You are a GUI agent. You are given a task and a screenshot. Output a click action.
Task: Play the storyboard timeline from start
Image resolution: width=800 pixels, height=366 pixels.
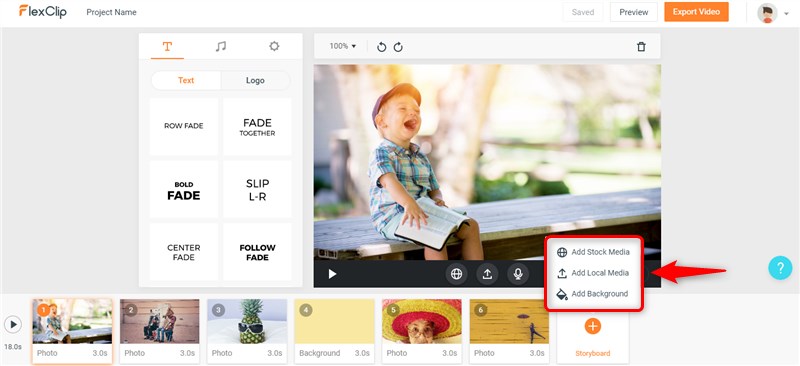coord(13,324)
